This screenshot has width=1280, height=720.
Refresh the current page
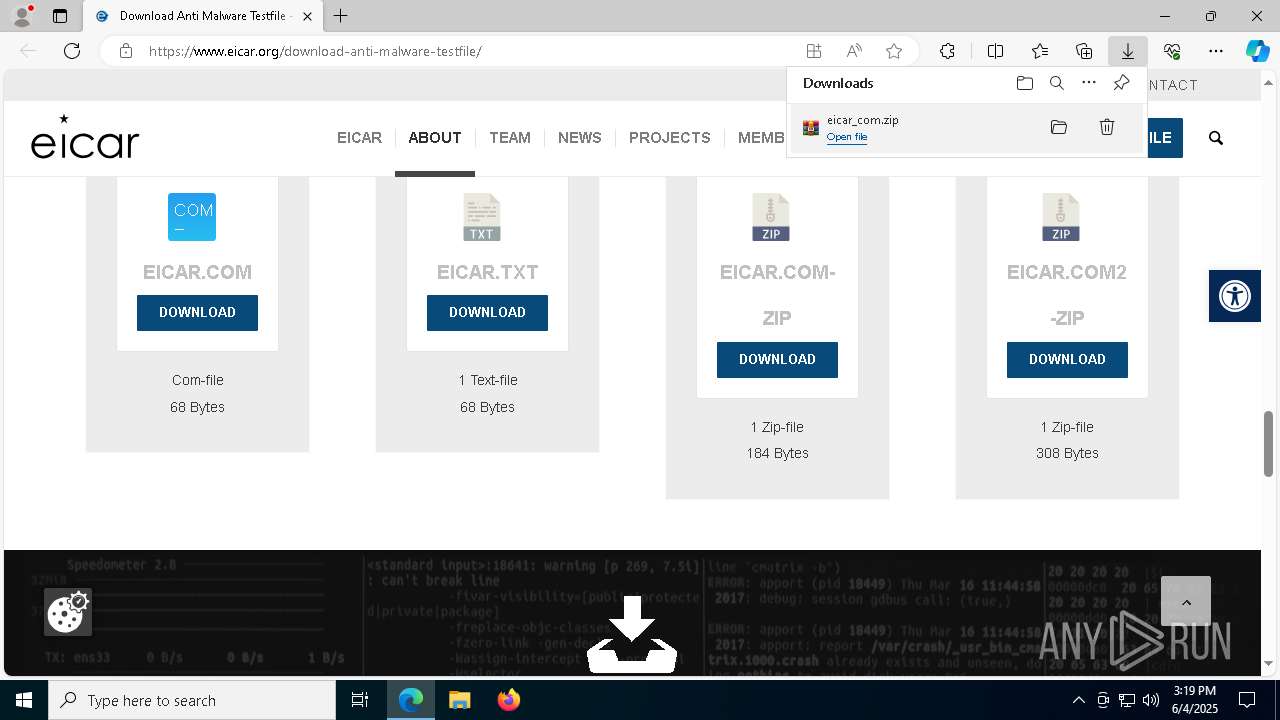72,51
